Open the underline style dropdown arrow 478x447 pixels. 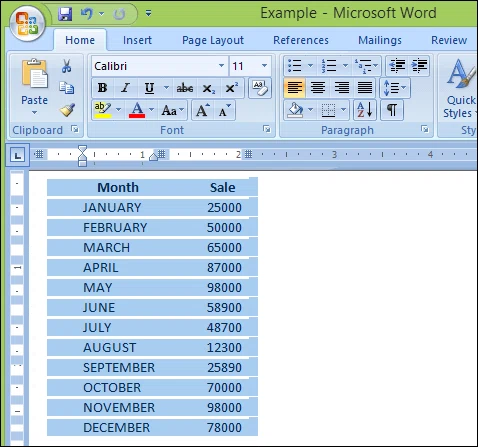click(166, 88)
